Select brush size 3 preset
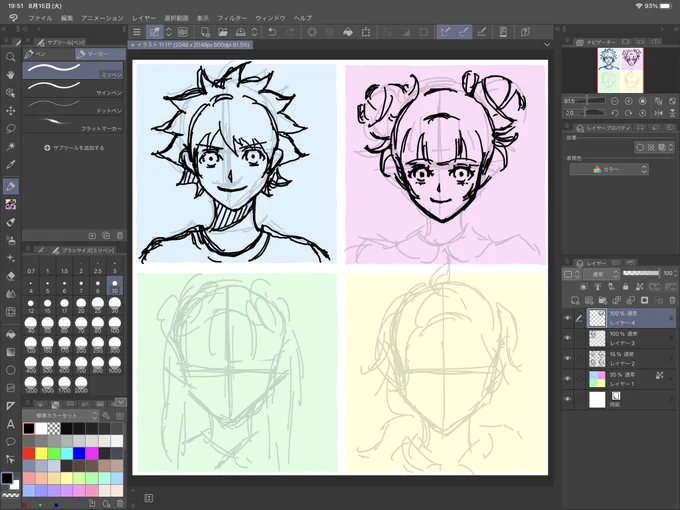Image resolution: width=680 pixels, height=510 pixels. coord(114,266)
